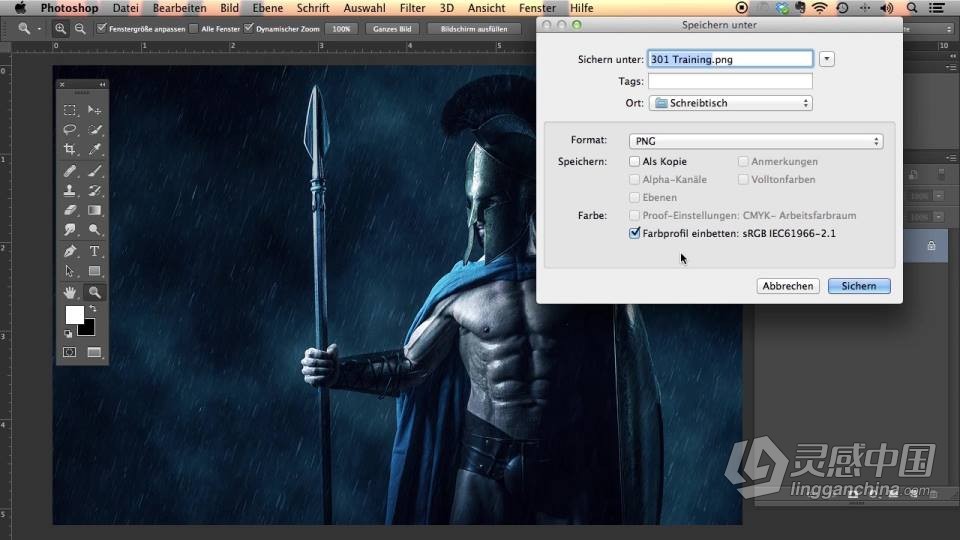Open the Format PNG dropdown

click(x=756, y=141)
